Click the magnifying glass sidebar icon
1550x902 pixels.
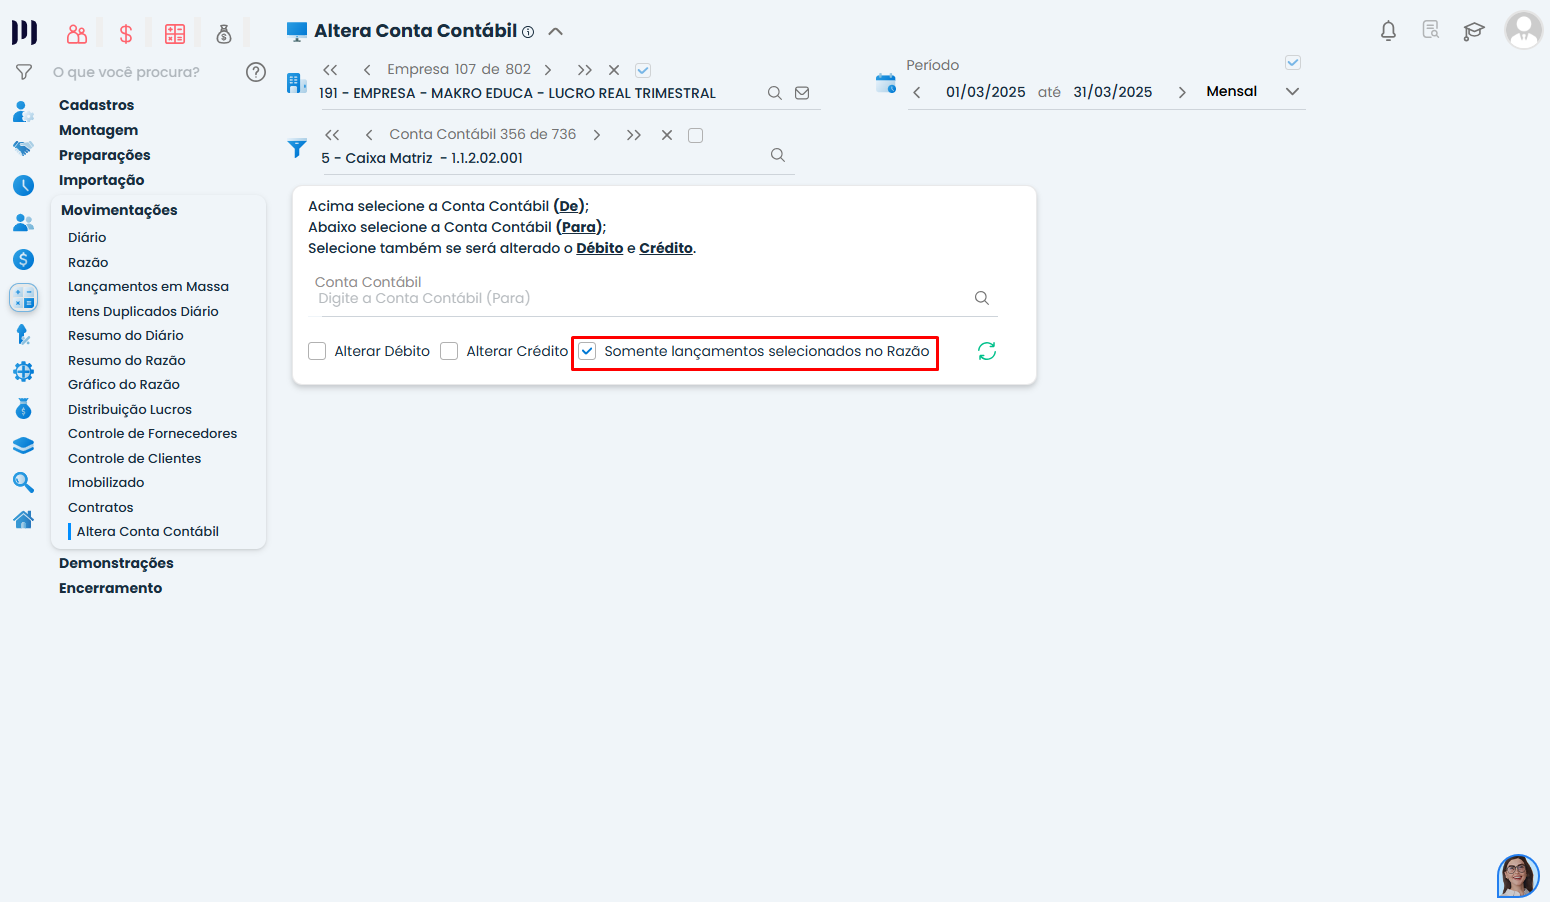click(x=23, y=482)
